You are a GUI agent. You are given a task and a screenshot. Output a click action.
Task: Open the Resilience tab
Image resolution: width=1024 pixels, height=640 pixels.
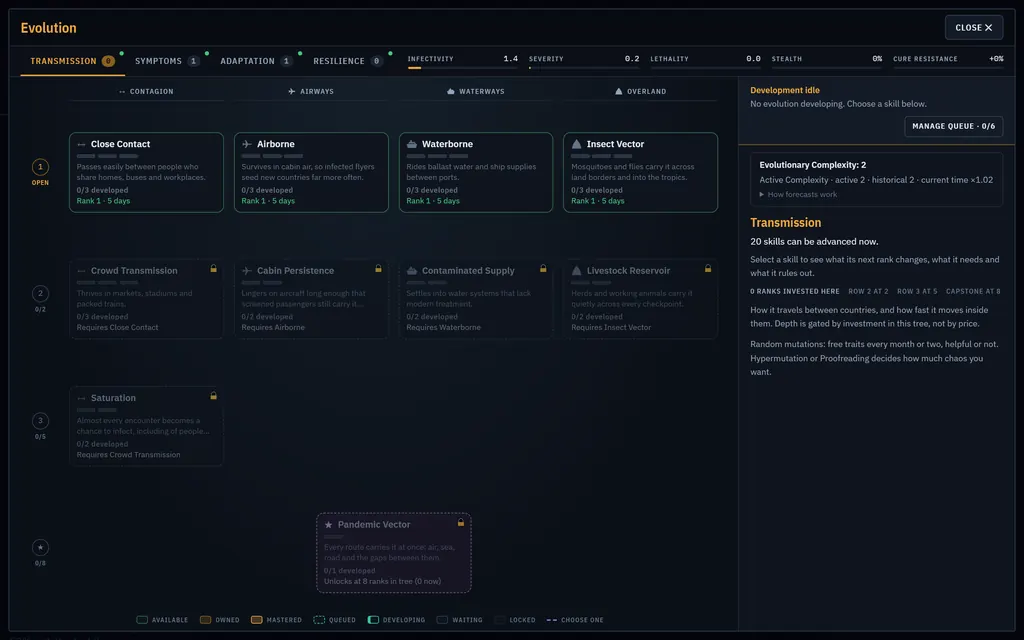click(x=347, y=61)
